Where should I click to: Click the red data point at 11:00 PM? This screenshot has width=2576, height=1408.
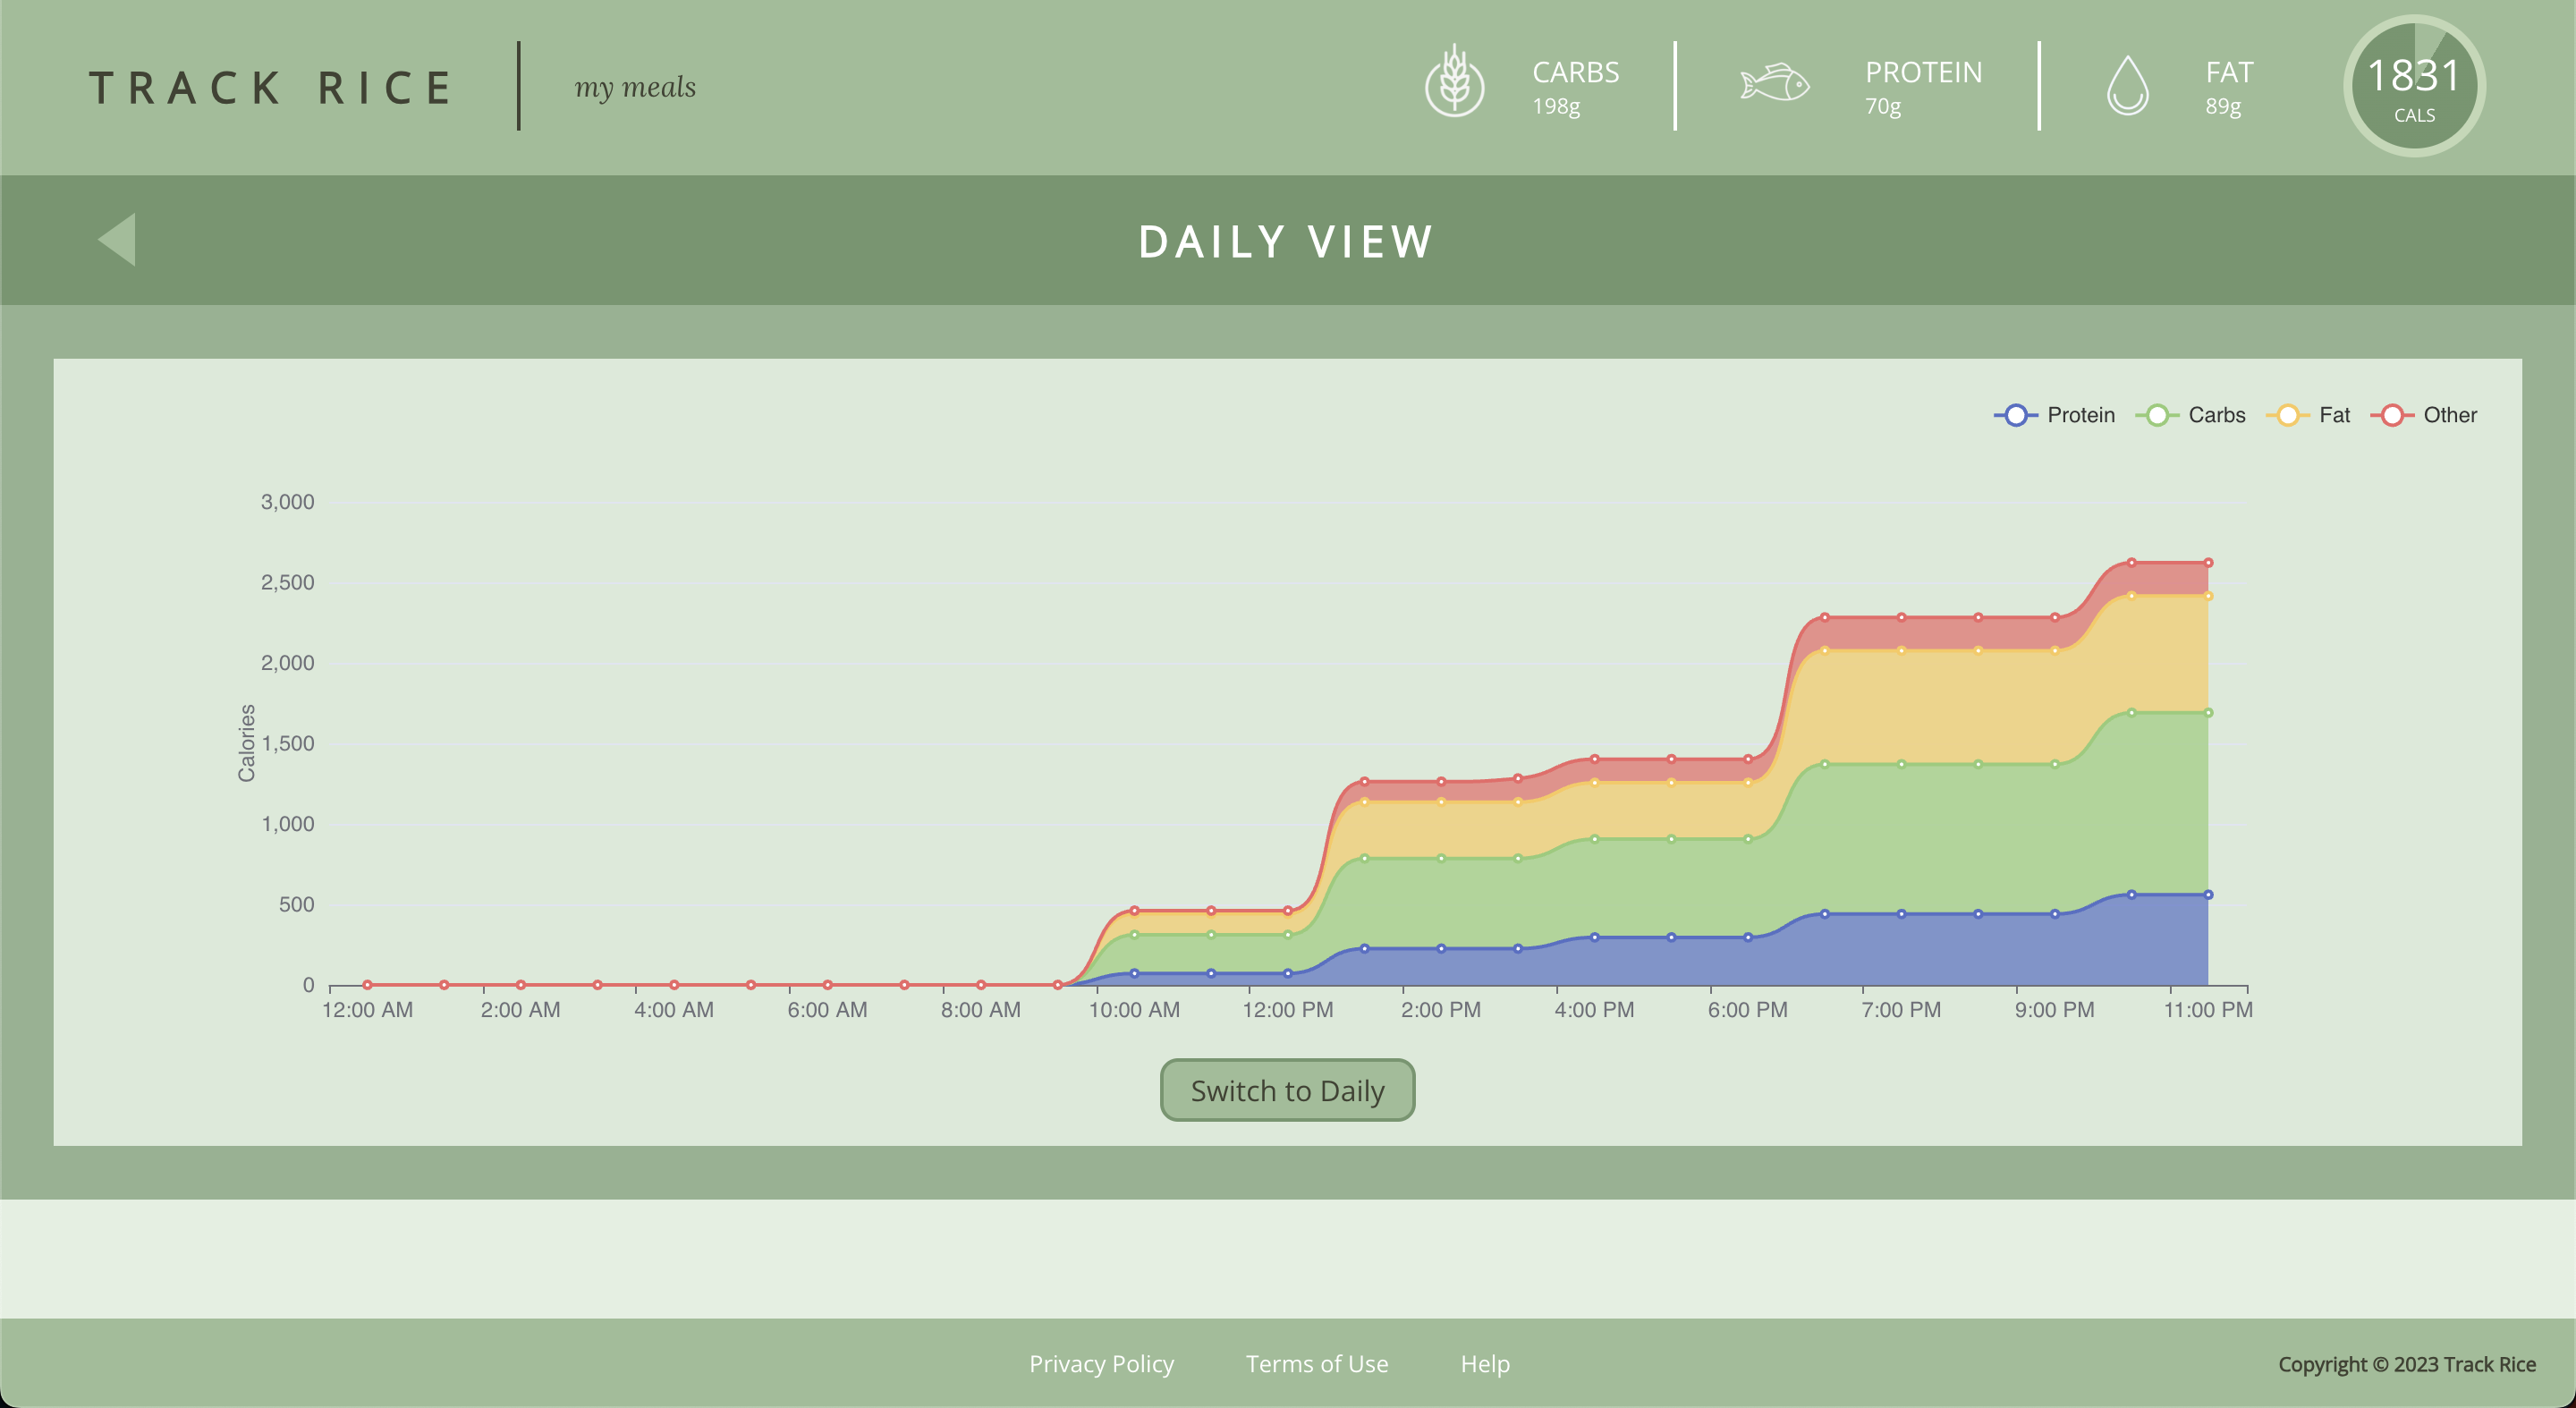(x=2208, y=563)
